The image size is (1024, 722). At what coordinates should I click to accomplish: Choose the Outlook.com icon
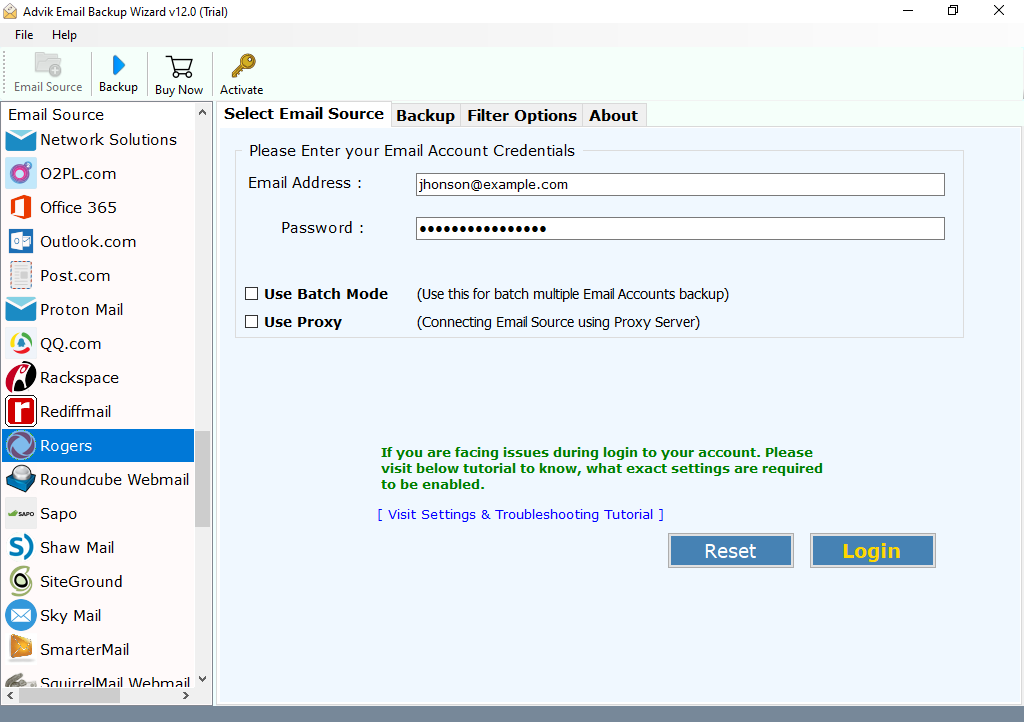tap(21, 242)
